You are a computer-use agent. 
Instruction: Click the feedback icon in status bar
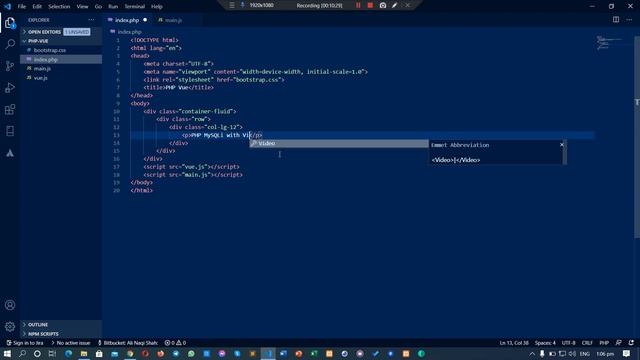[x=618, y=343]
